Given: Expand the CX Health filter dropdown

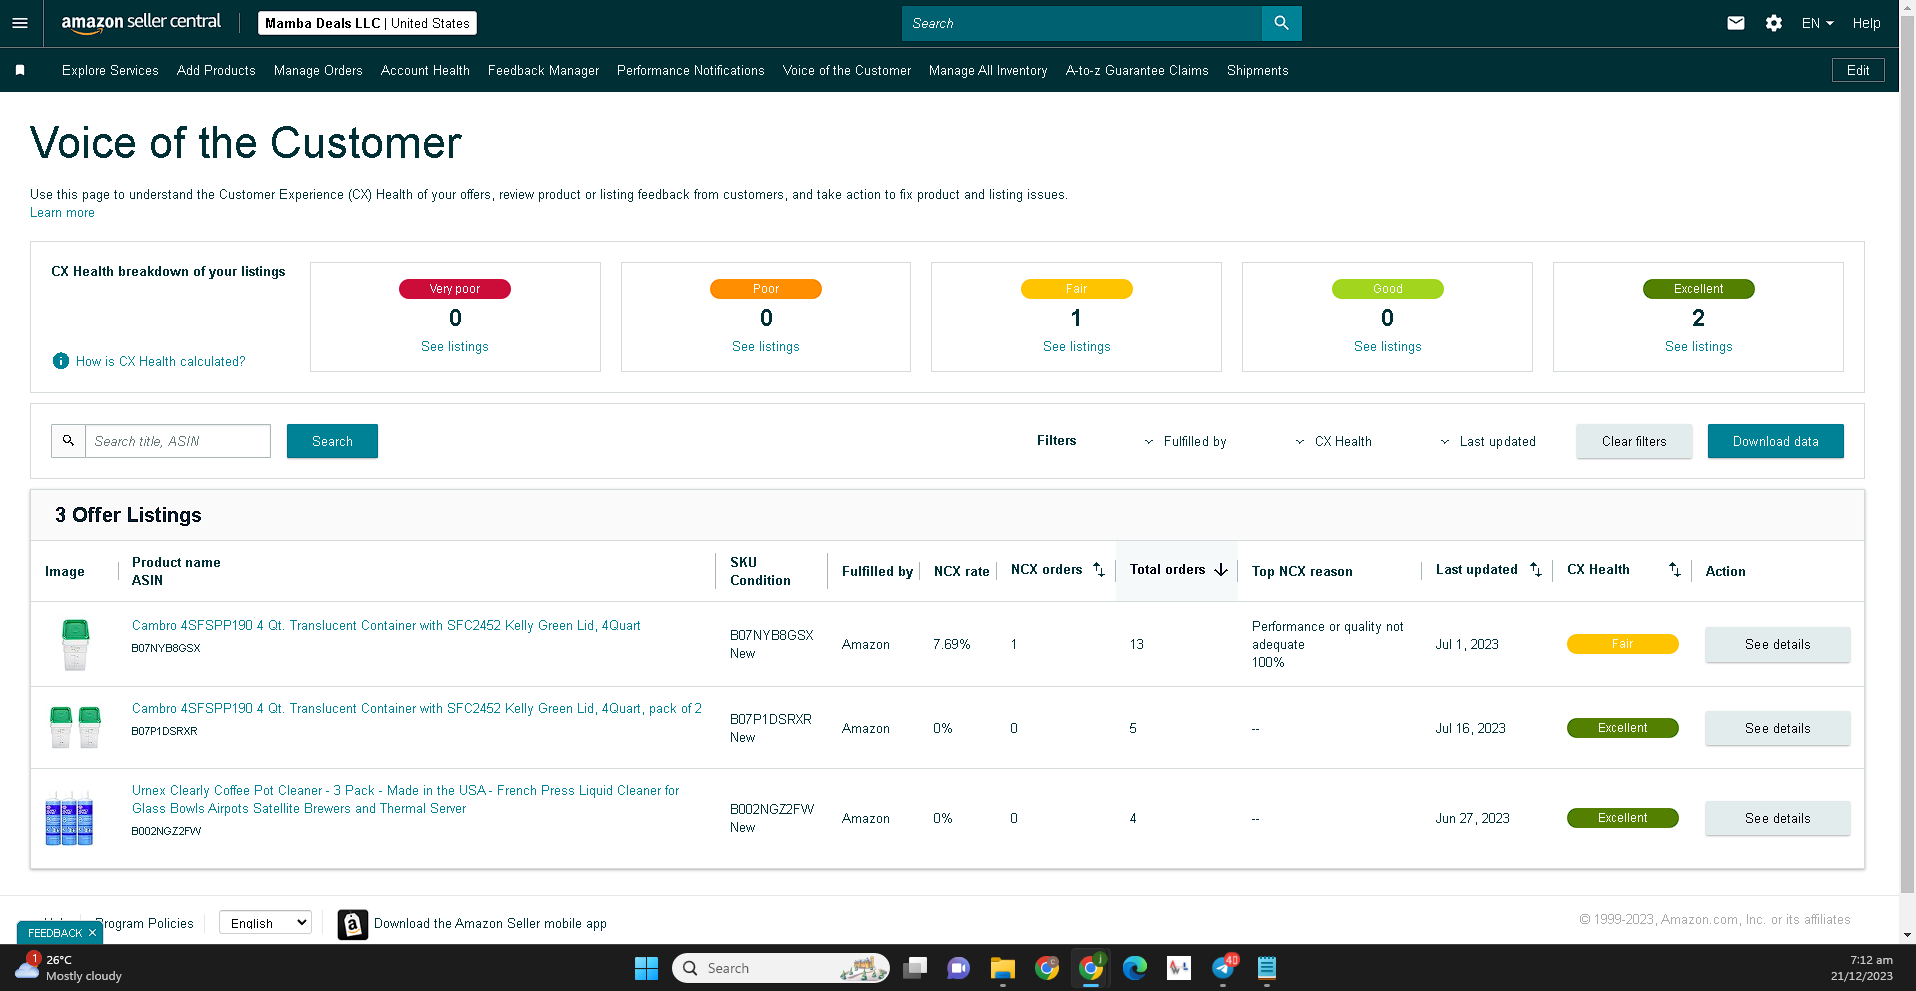Looking at the screenshot, I should [1334, 441].
